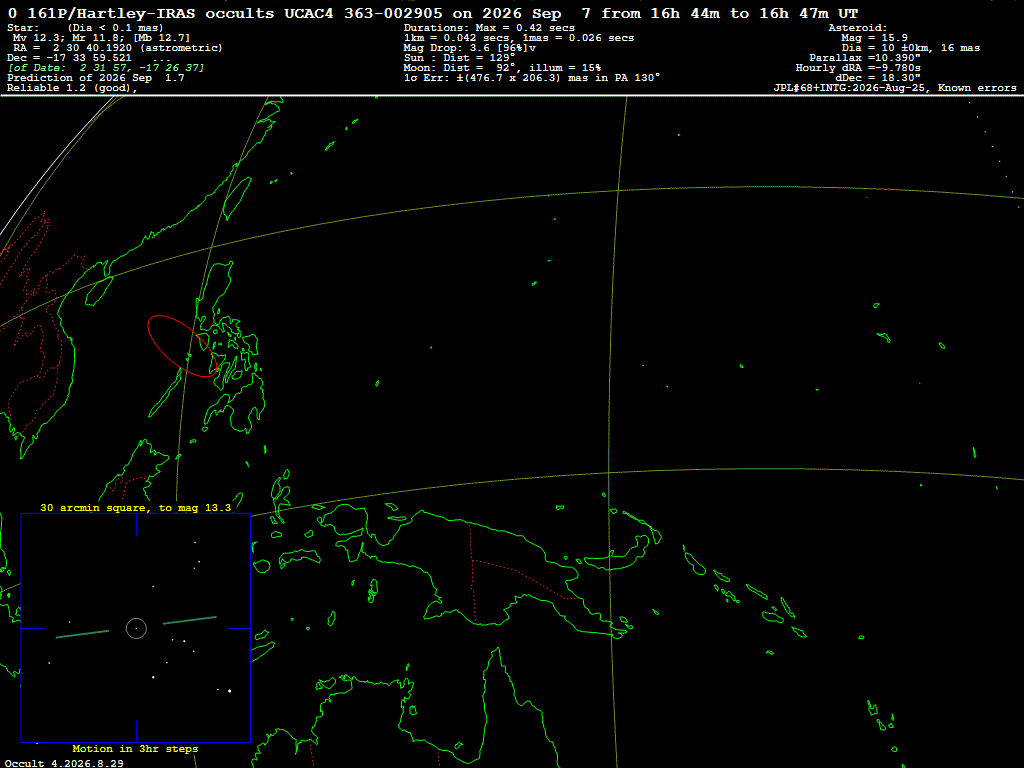Click the 'Reliable 1.2 (good)' text
Image resolution: width=1024 pixels, height=768 pixels.
tap(72, 88)
